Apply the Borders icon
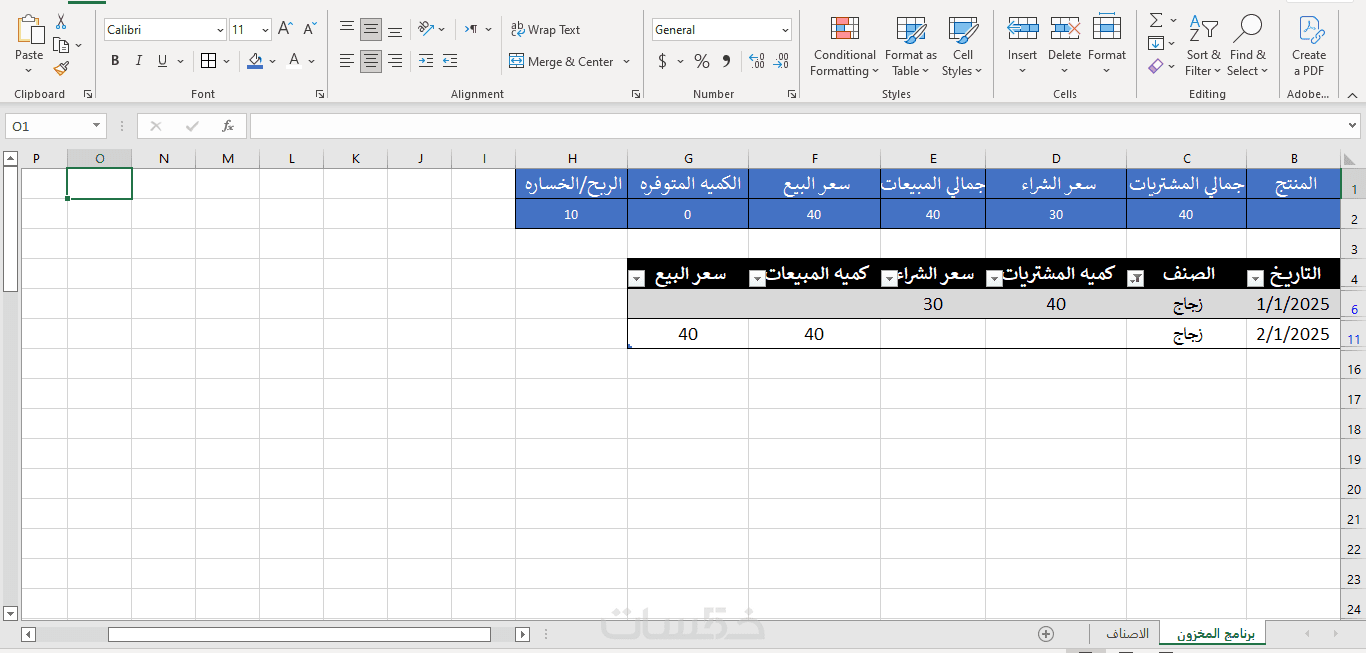The height and width of the screenshot is (653, 1366). coord(208,61)
